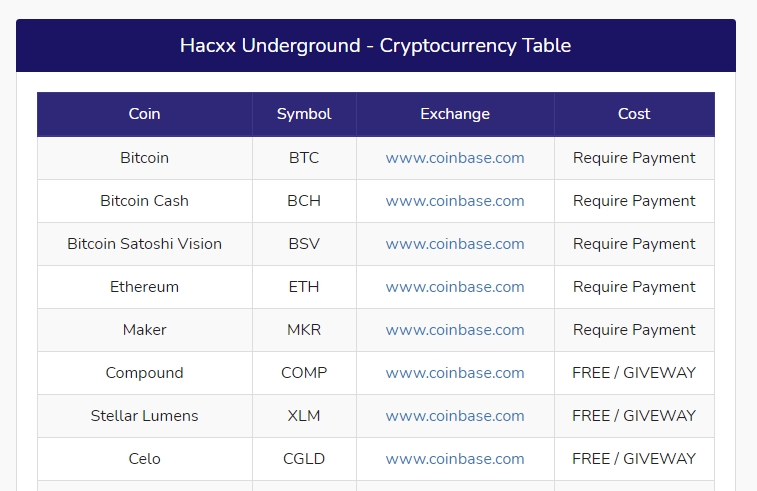Viewport: 757px width, 491px height.
Task: Visit the Ethereum exchange link
Action: click(x=455, y=287)
